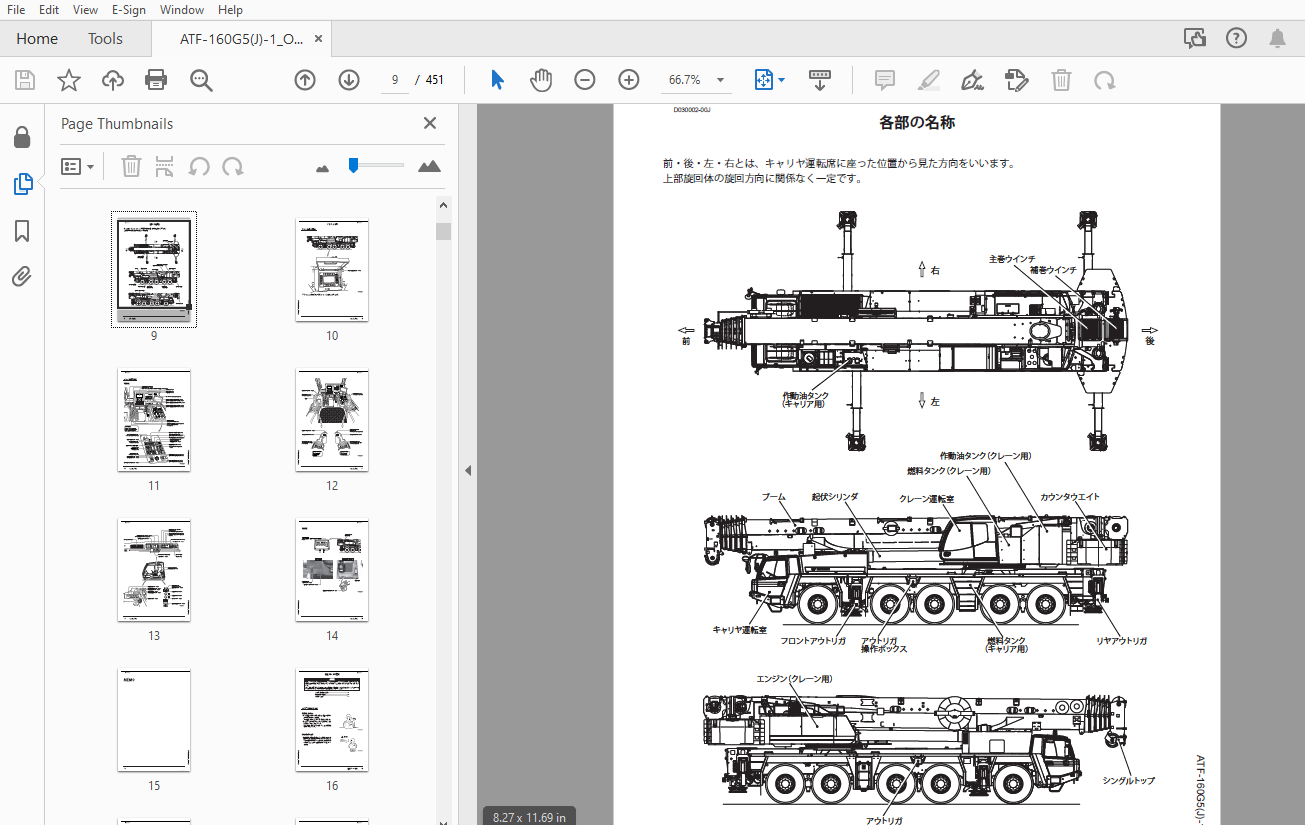Select the ATF-160G5(J)-1 document tab
The image size is (1305, 825).
[x=240, y=39]
